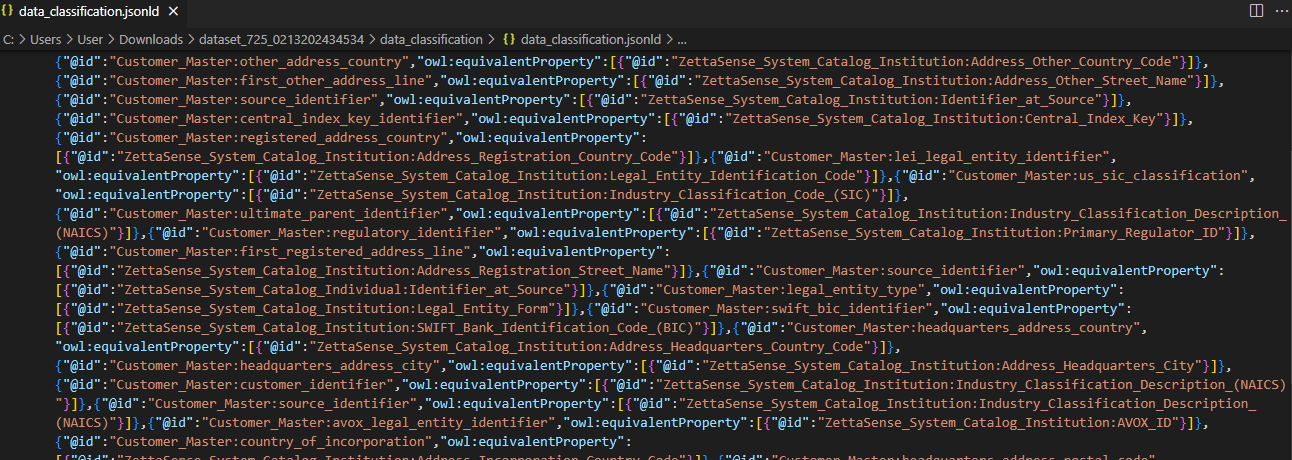This screenshot has width=1292, height=460.
Task: Open the dataset_725_0213202434534 breadcrumb
Action: point(284,40)
